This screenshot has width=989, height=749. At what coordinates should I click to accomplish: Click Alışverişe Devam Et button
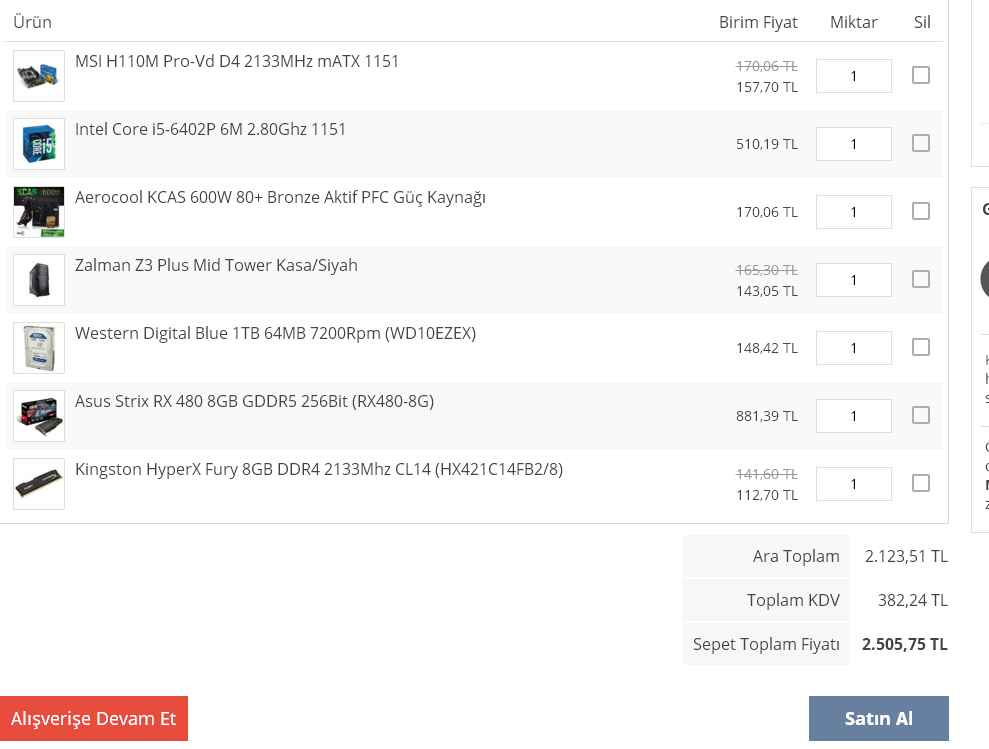point(94,719)
